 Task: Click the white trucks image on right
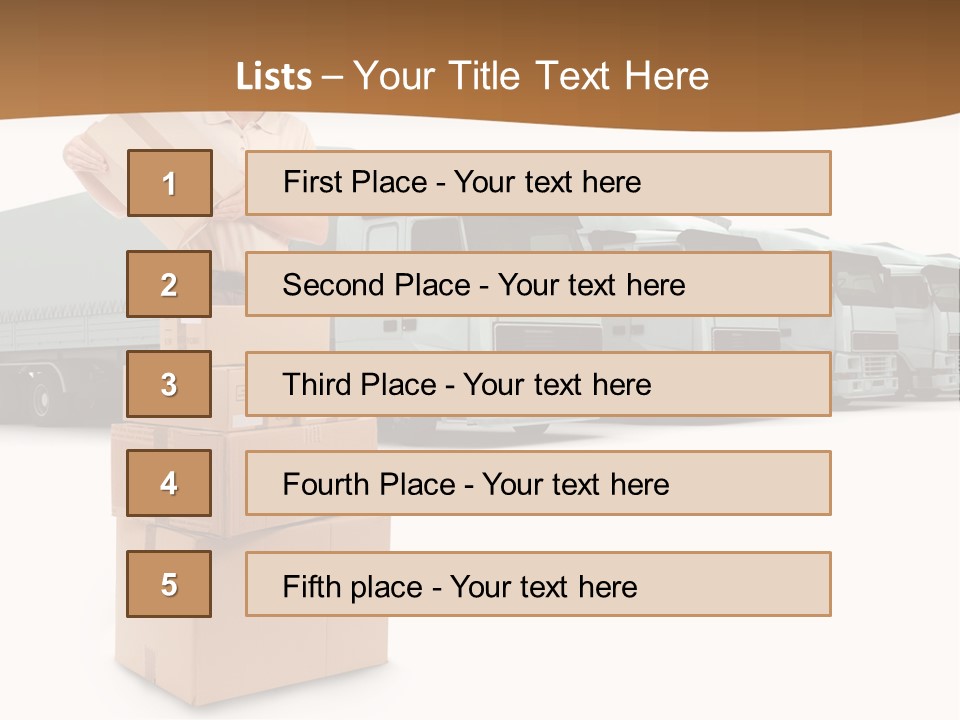coord(890,330)
